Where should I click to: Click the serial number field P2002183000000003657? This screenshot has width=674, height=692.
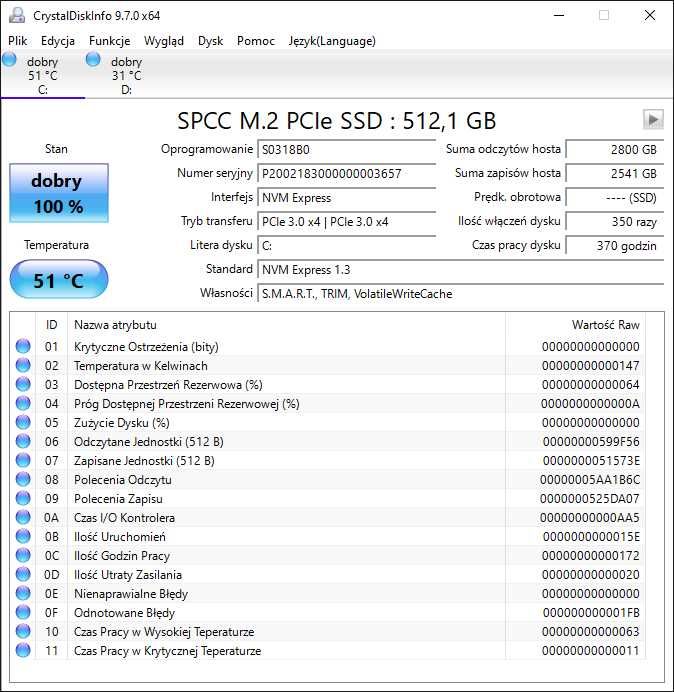pyautogui.click(x=346, y=173)
